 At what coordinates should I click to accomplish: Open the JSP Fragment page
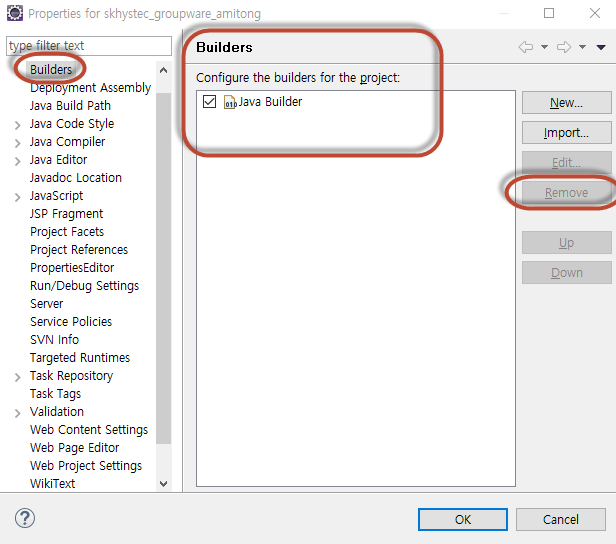tap(66, 214)
